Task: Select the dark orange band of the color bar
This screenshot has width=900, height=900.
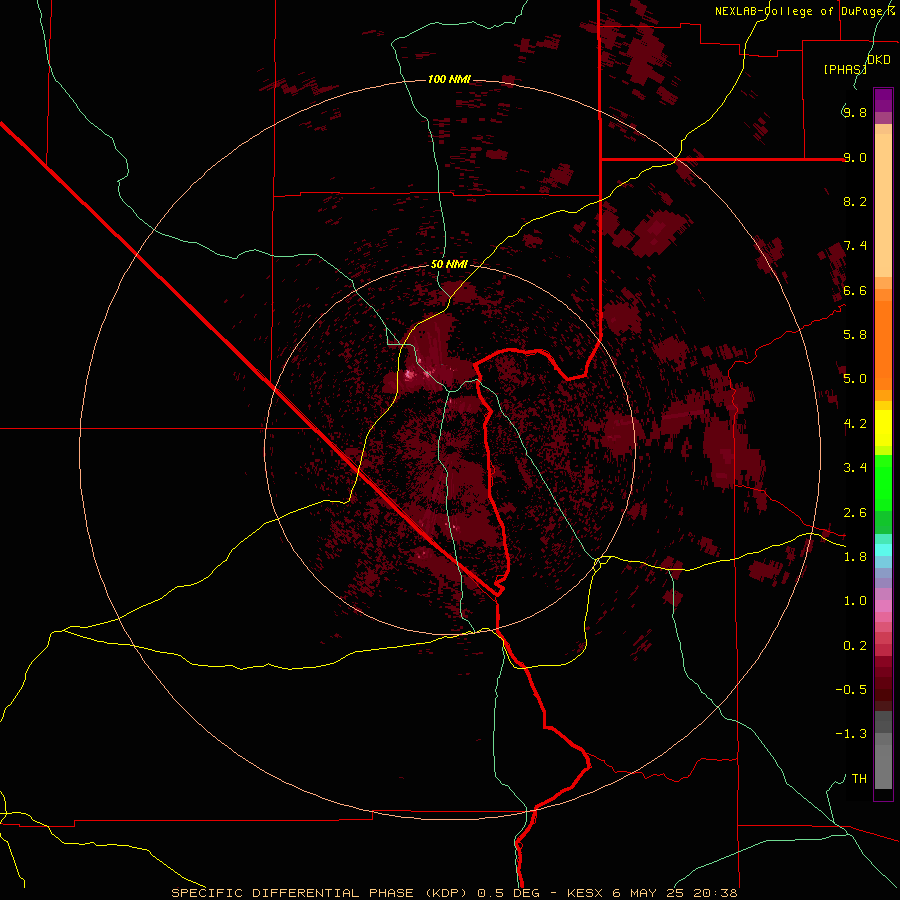Action: tap(883, 345)
